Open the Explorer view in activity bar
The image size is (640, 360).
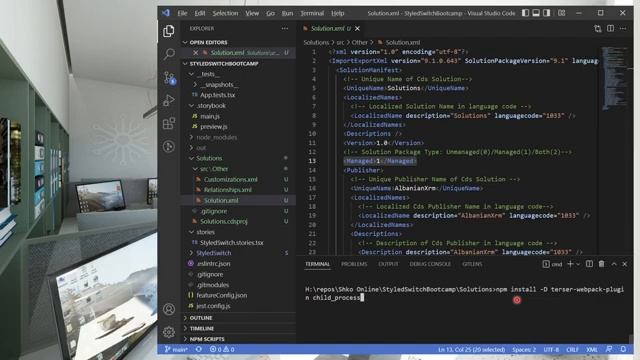169,31
